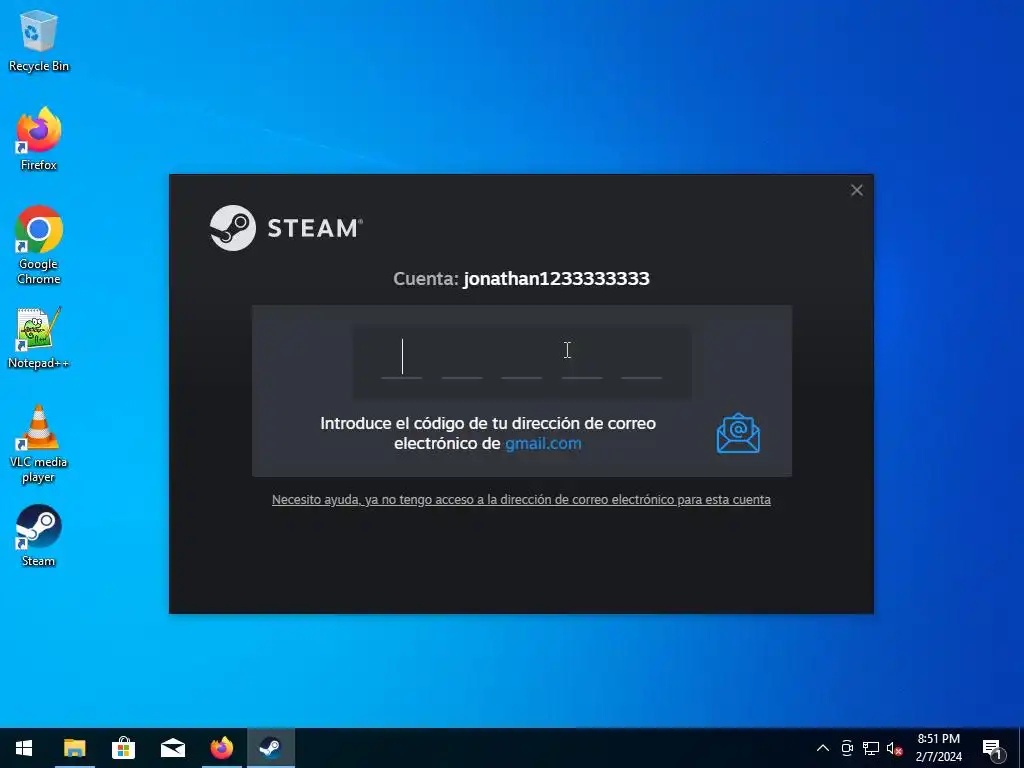Viewport: 1024px width, 768px height.
Task: Open the gmail.com link
Action: [543, 443]
